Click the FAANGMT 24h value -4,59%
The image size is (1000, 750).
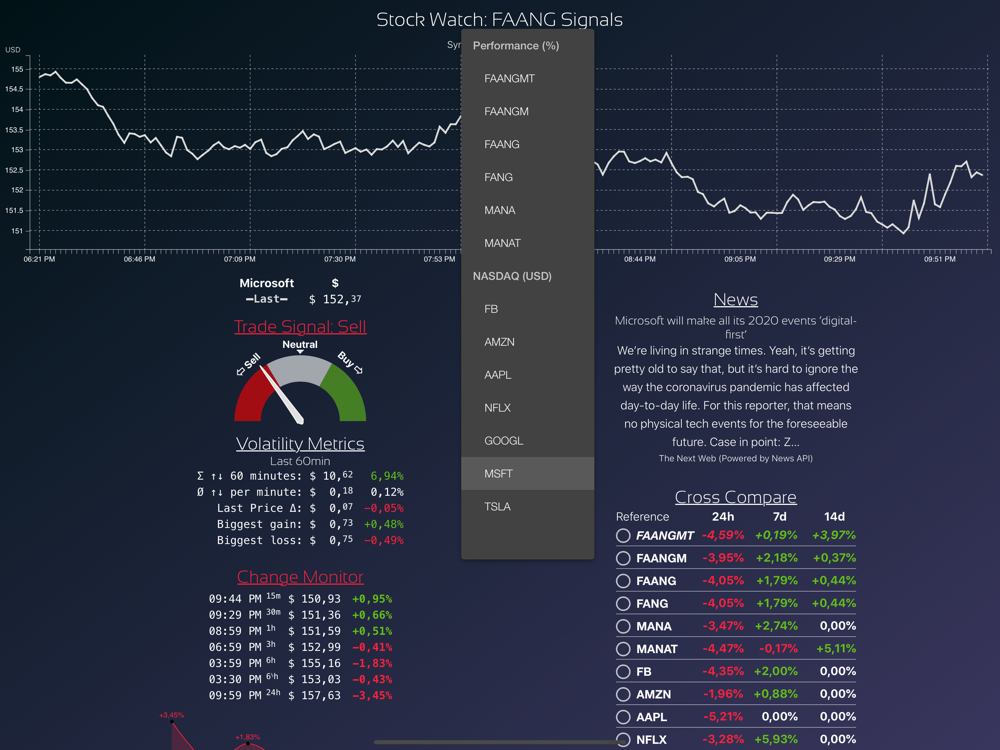click(x=723, y=536)
